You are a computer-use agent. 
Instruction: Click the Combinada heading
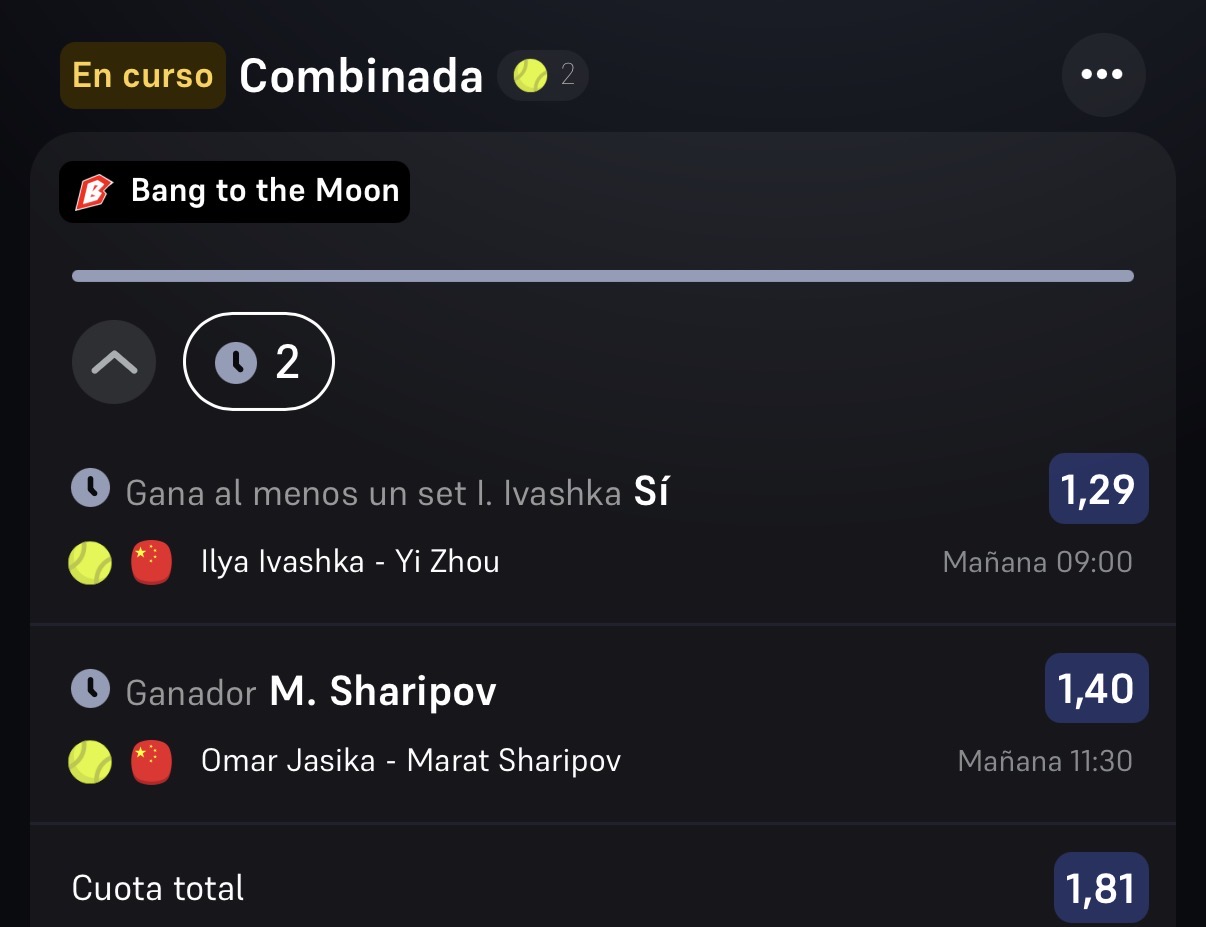coord(361,76)
